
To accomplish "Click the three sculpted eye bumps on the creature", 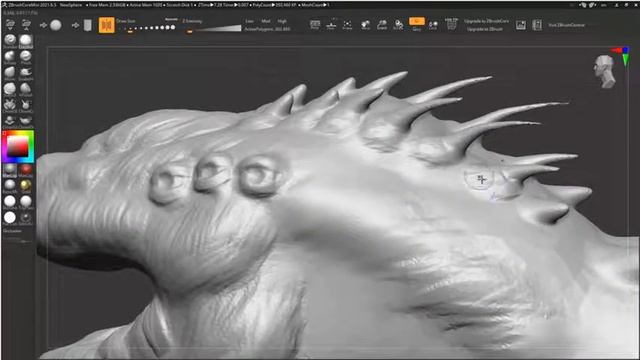I will click(216, 178).
